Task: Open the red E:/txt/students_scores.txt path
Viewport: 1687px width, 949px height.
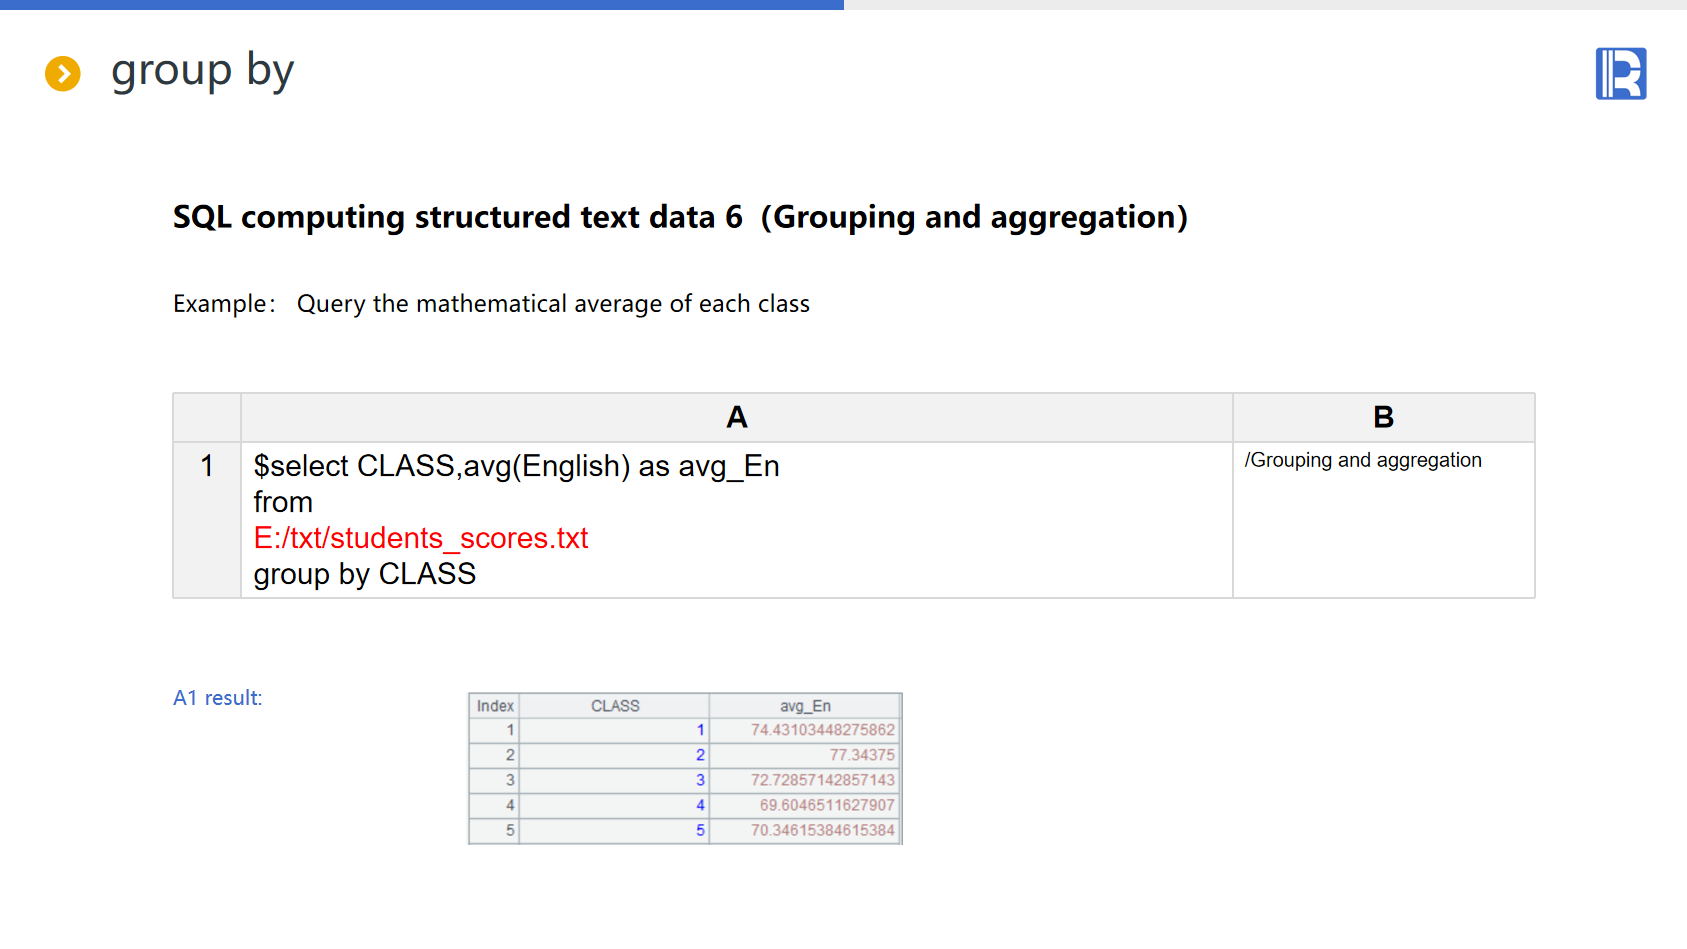Action: coord(421,538)
